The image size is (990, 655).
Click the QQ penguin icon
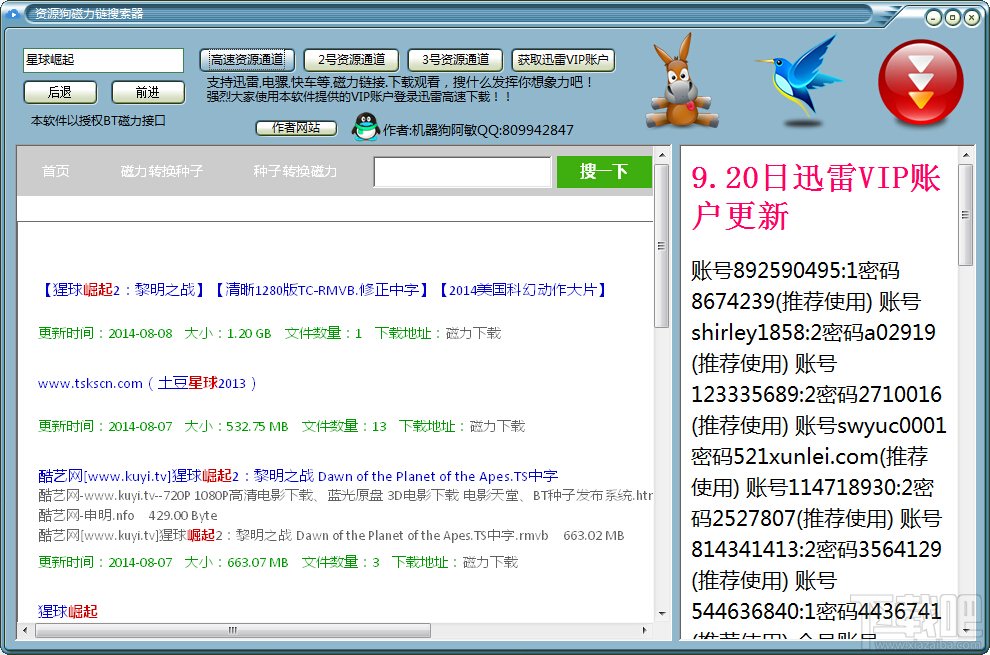[x=366, y=127]
